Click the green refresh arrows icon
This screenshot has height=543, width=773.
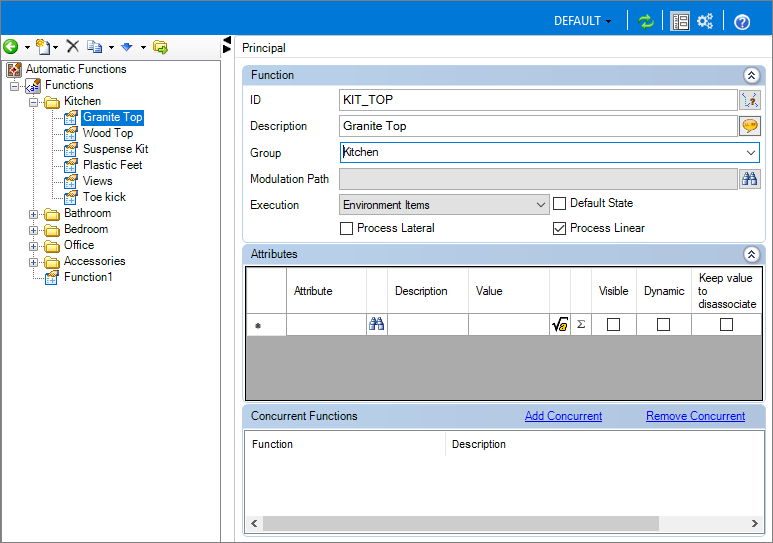[645, 21]
